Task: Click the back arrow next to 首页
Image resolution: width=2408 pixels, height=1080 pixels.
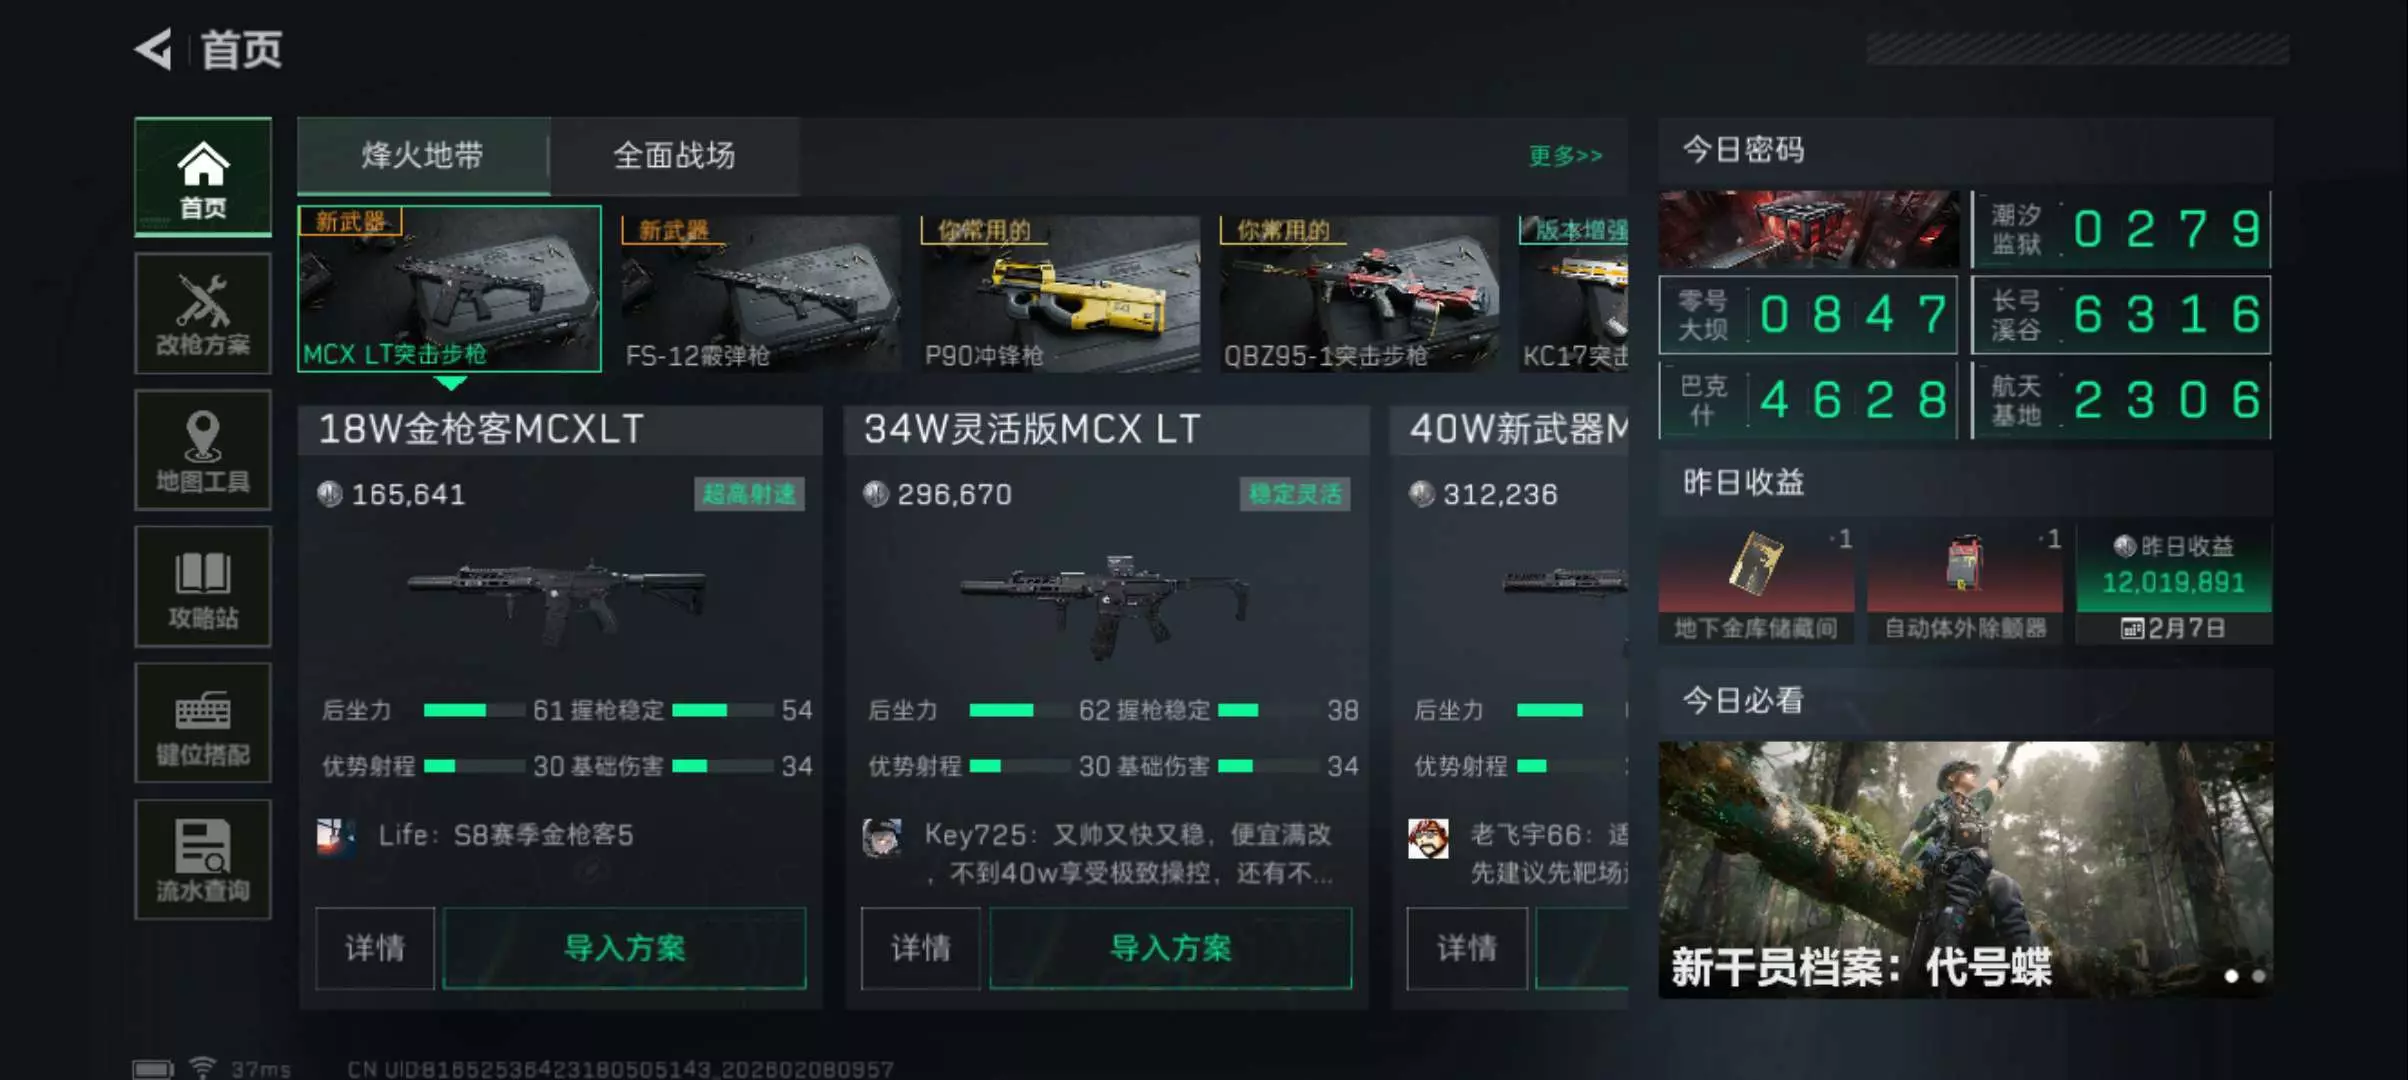Action: click(x=154, y=49)
